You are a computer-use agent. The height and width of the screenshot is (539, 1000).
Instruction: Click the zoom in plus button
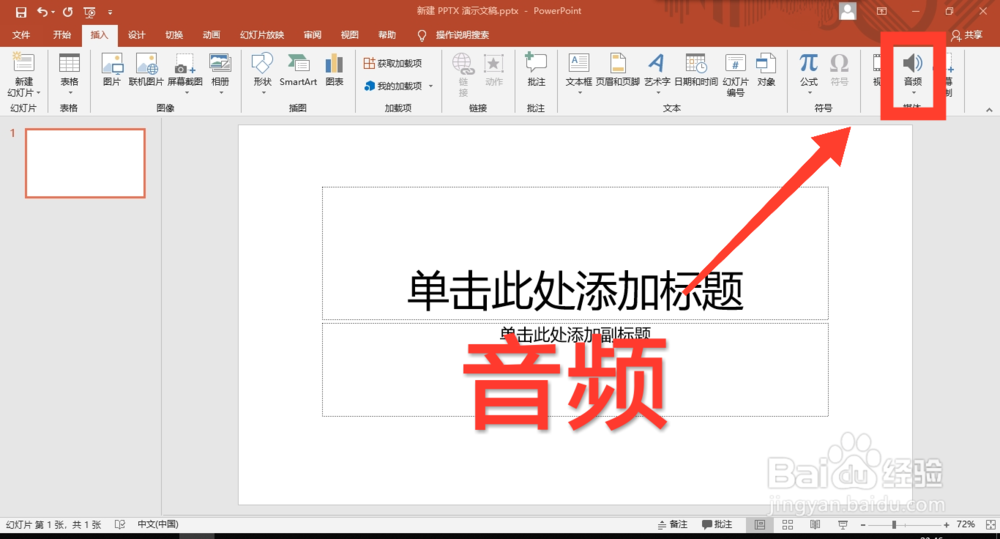point(946,525)
